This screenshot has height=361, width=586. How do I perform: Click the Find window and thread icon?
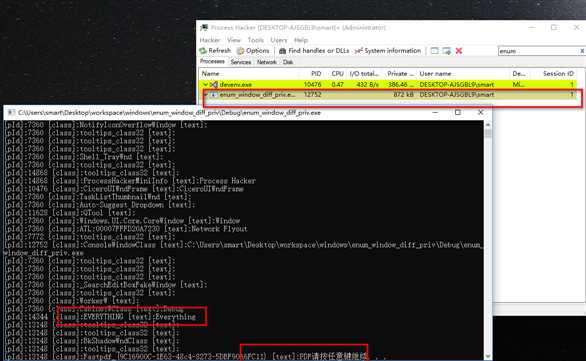[x=447, y=50]
